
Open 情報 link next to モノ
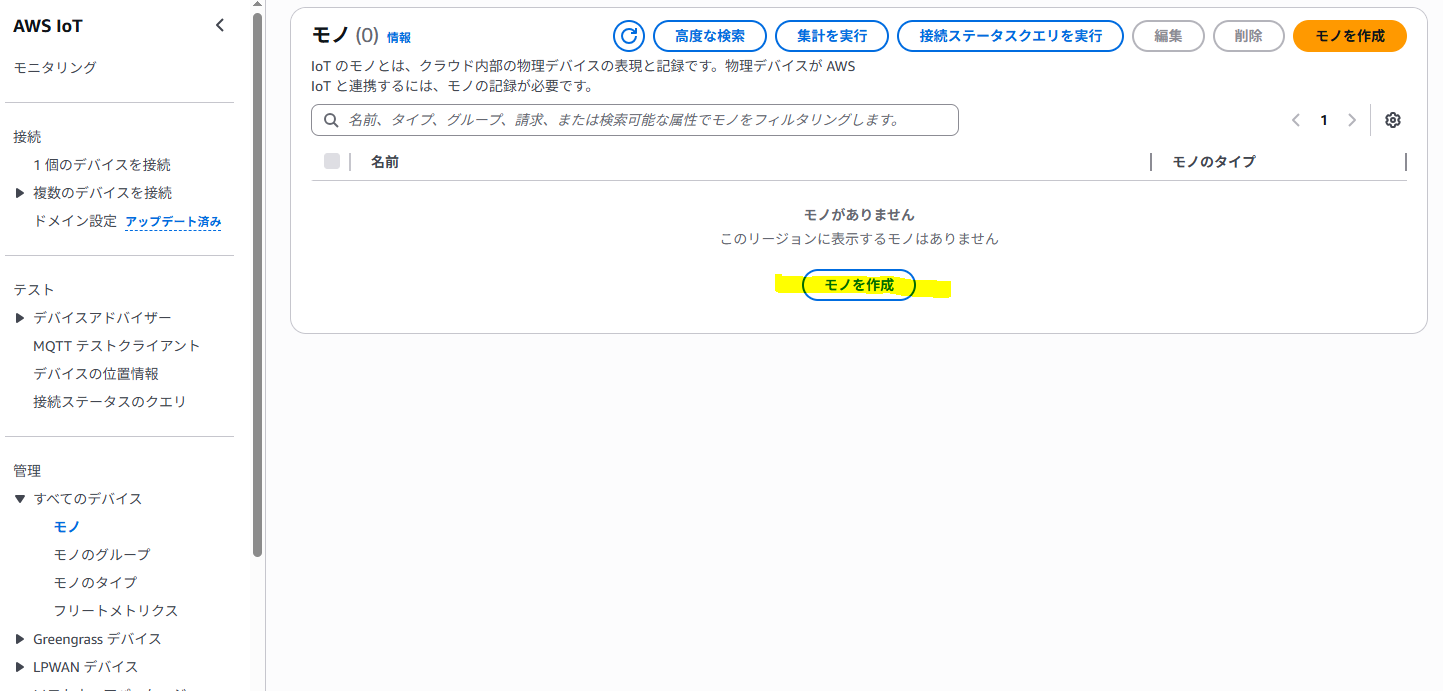399,38
